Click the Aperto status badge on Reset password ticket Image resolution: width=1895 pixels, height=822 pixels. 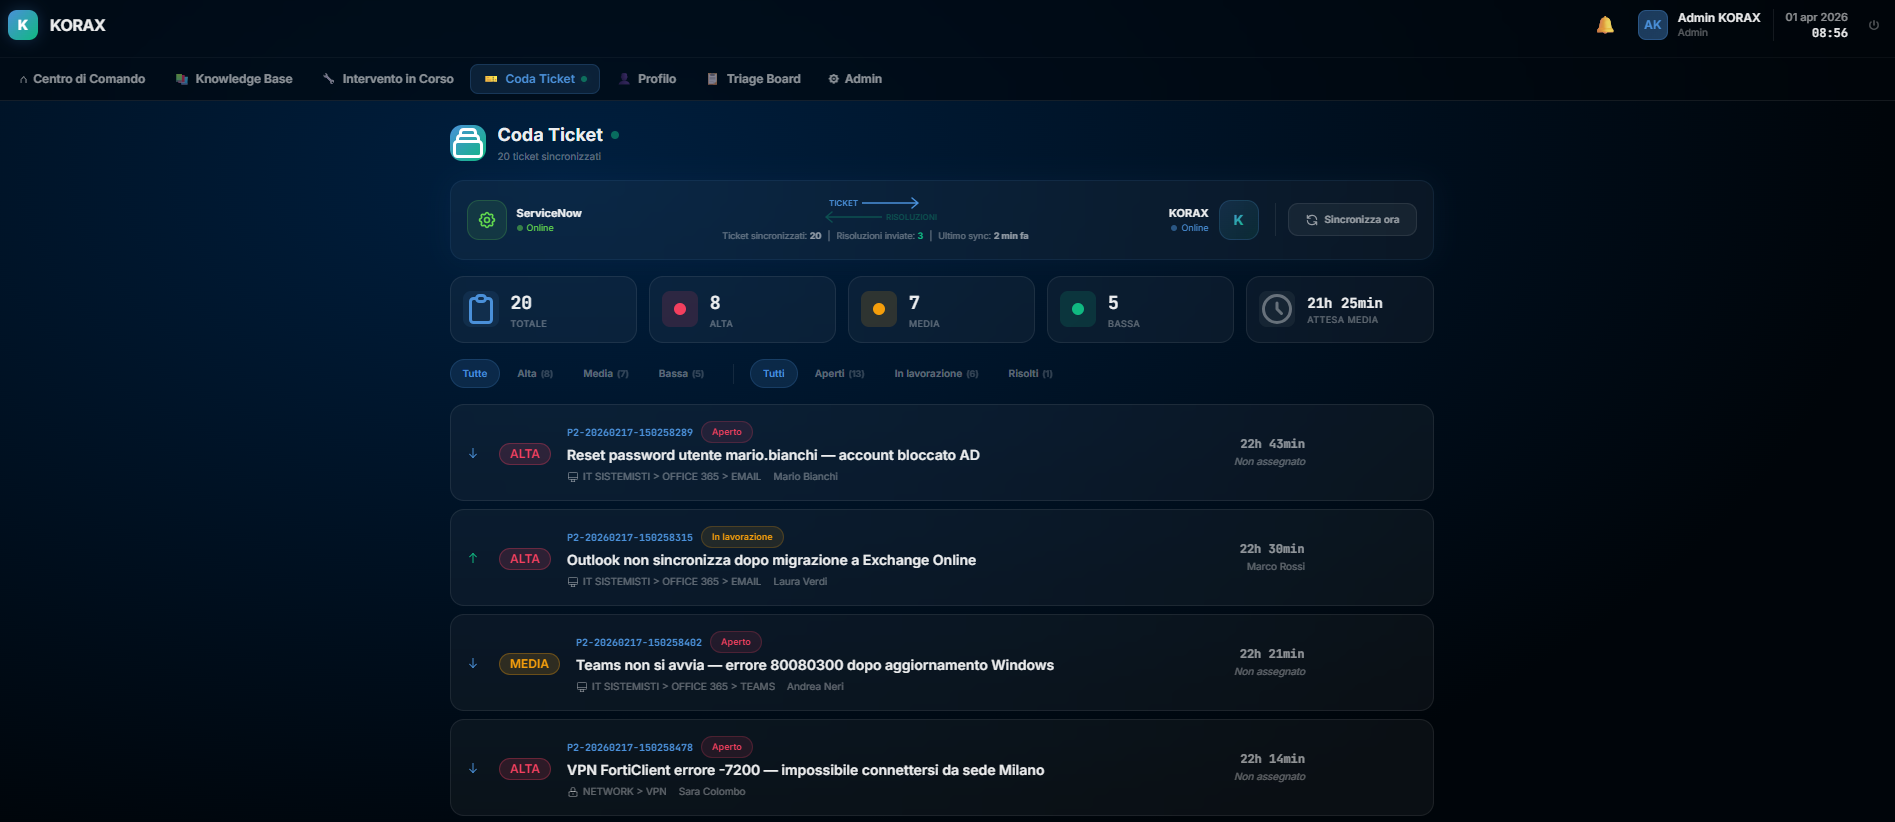727,432
